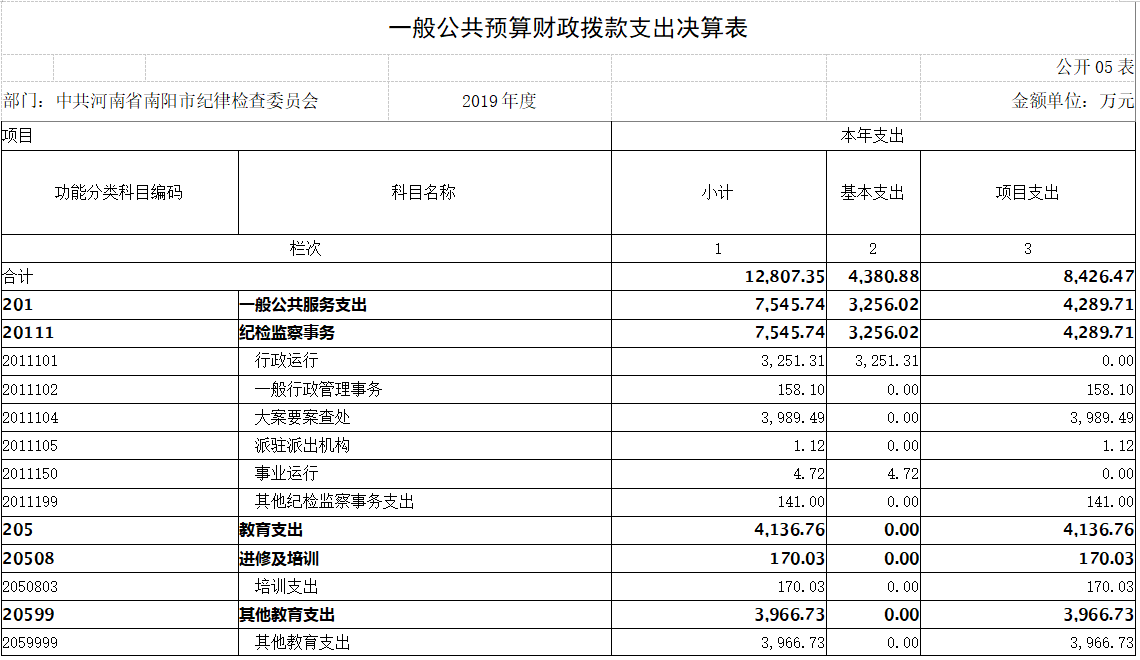The image size is (1140, 660).
Task: Click the title 一般公共预算财政拨款支出决算表
Action: [x=568, y=28]
